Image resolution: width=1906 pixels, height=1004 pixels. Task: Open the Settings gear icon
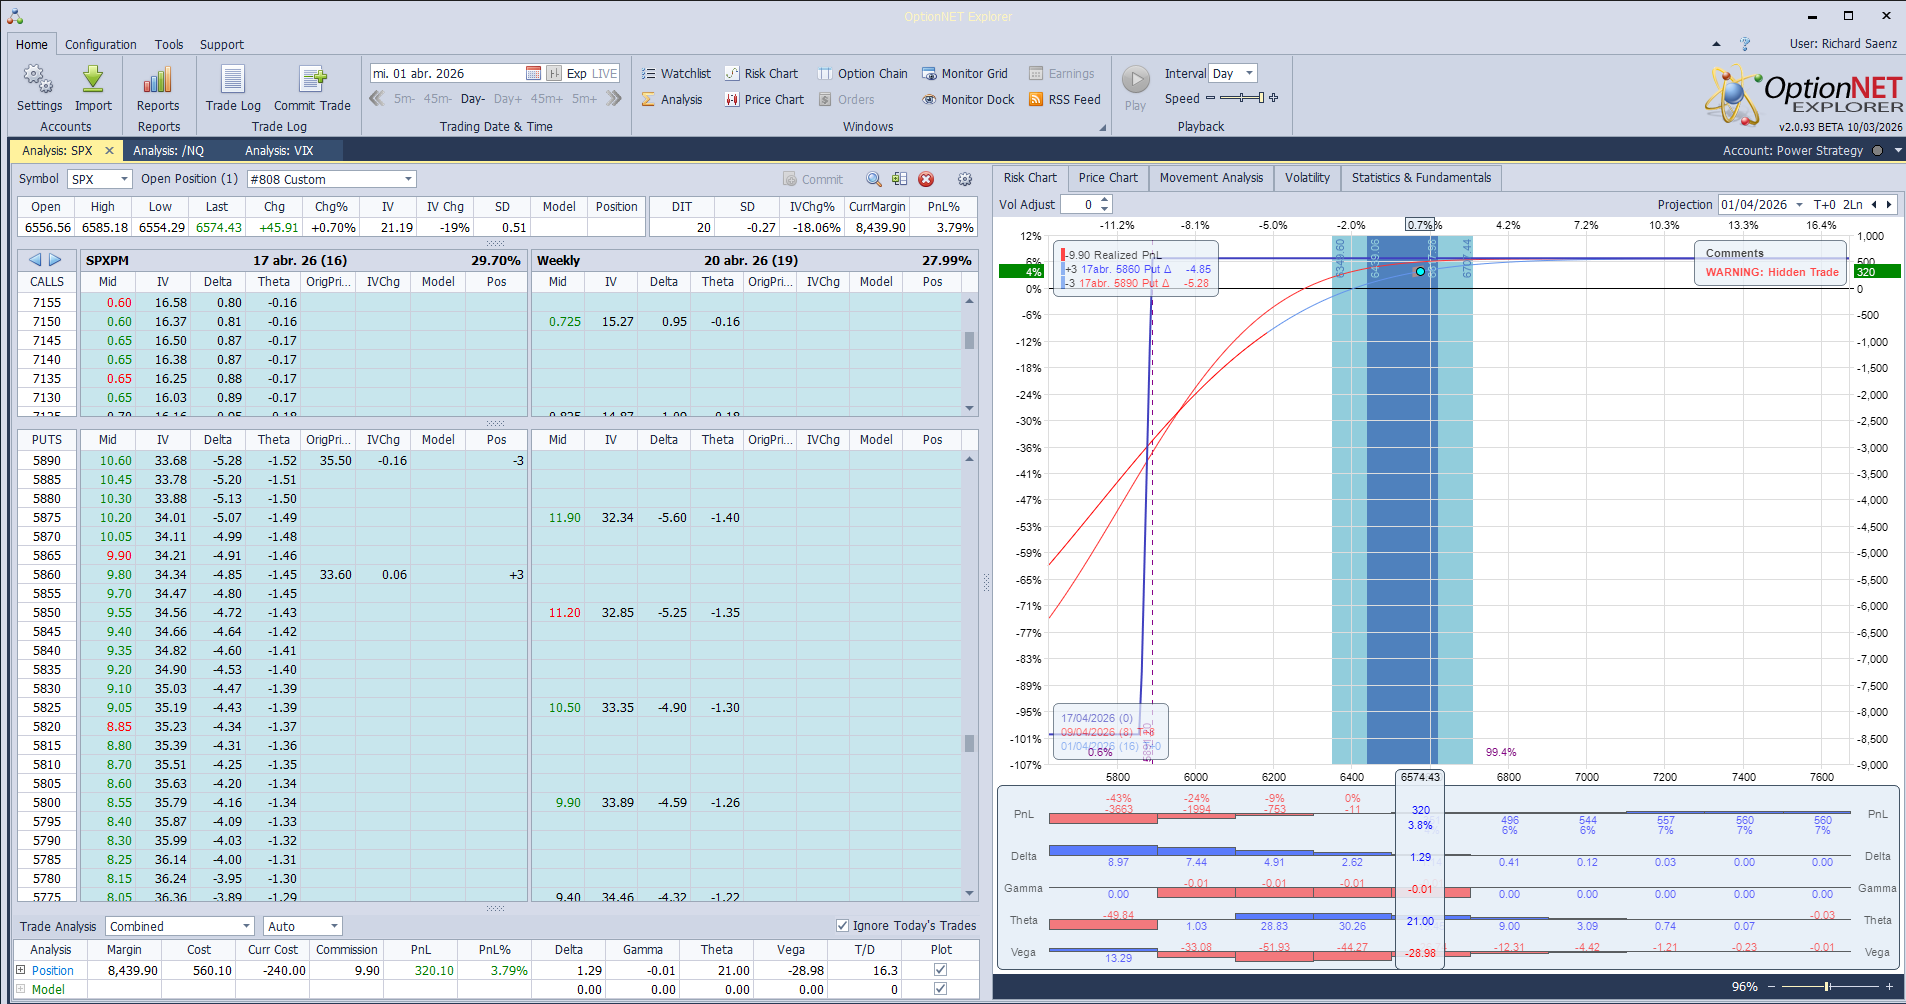tap(39, 81)
